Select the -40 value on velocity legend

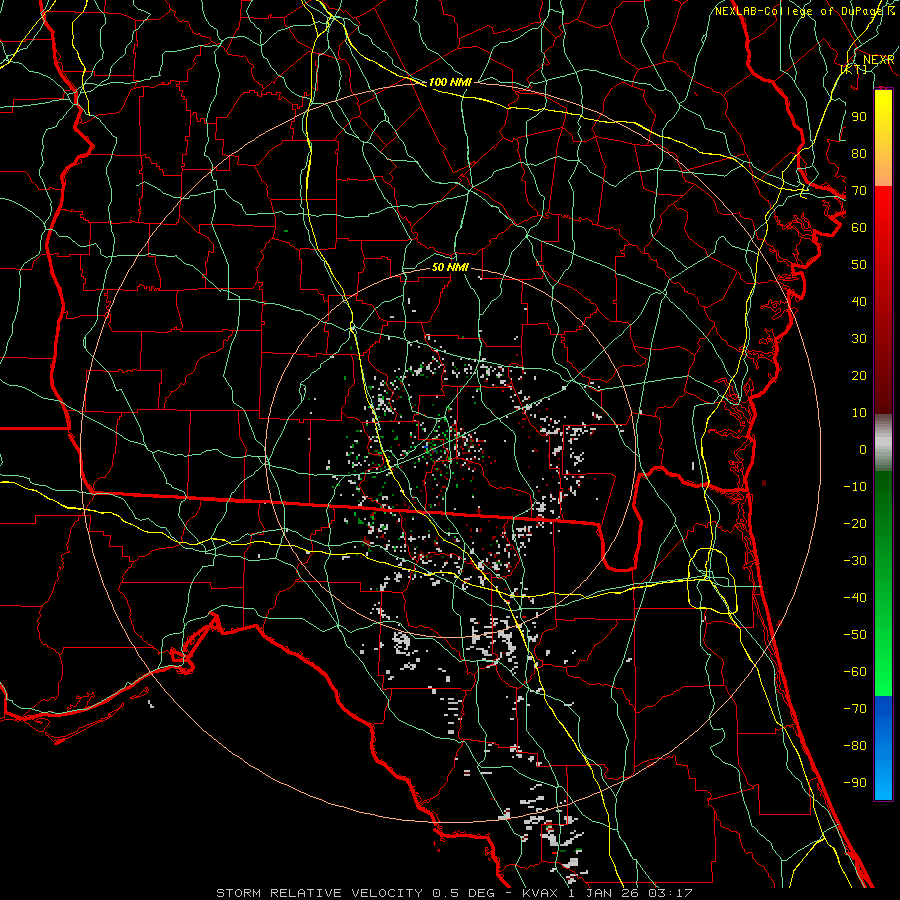click(x=855, y=598)
